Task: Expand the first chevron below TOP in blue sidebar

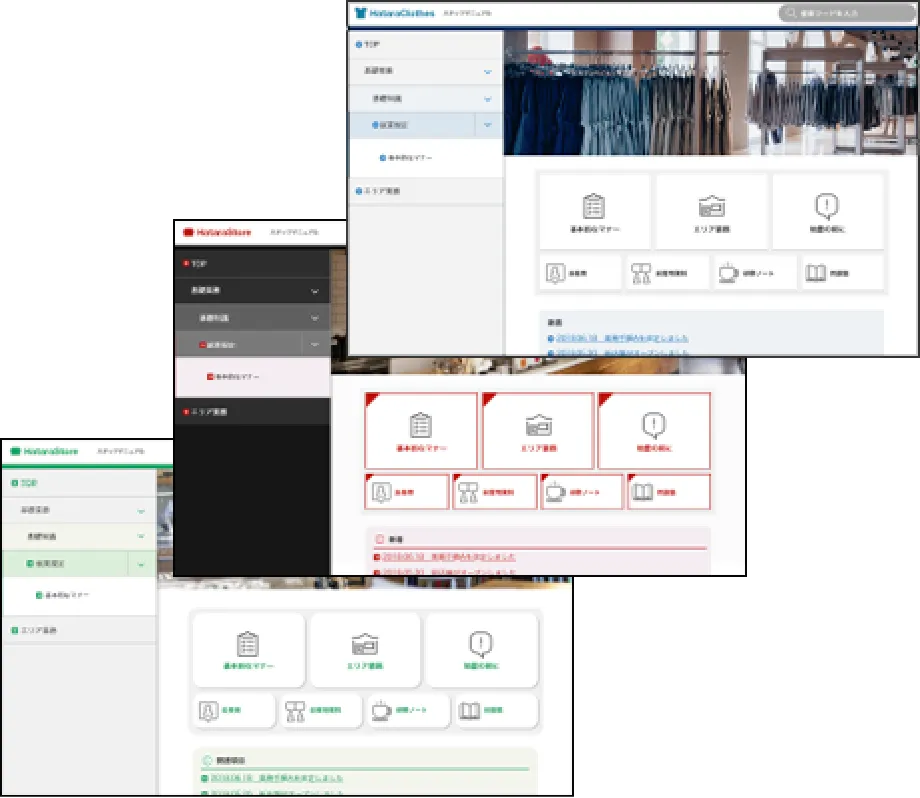Action: (x=487, y=72)
